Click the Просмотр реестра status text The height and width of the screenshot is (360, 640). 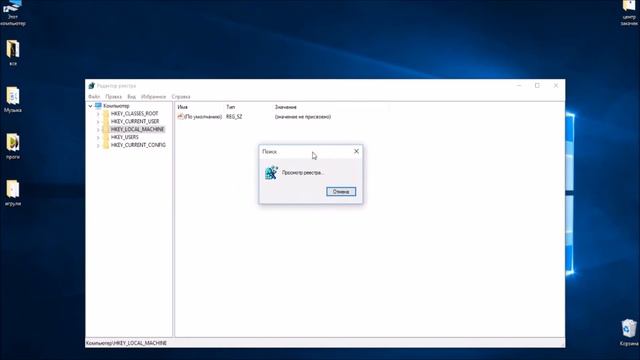(x=303, y=173)
